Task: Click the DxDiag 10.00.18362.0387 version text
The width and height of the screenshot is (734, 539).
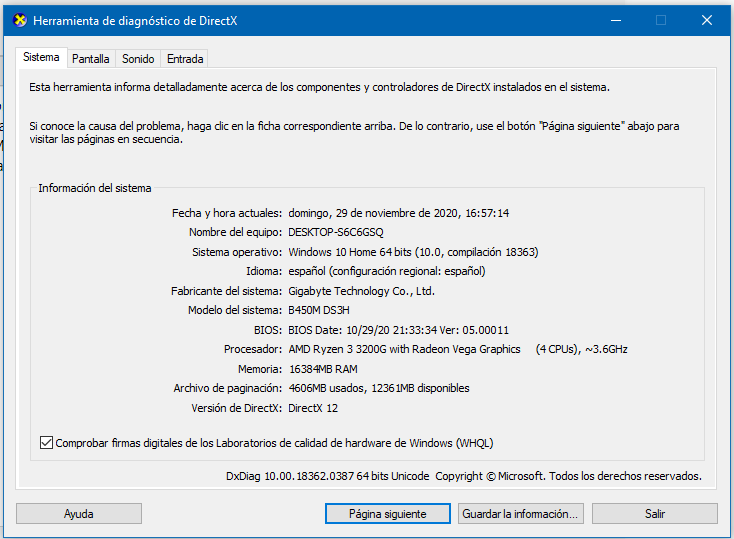Action: click(x=328, y=476)
